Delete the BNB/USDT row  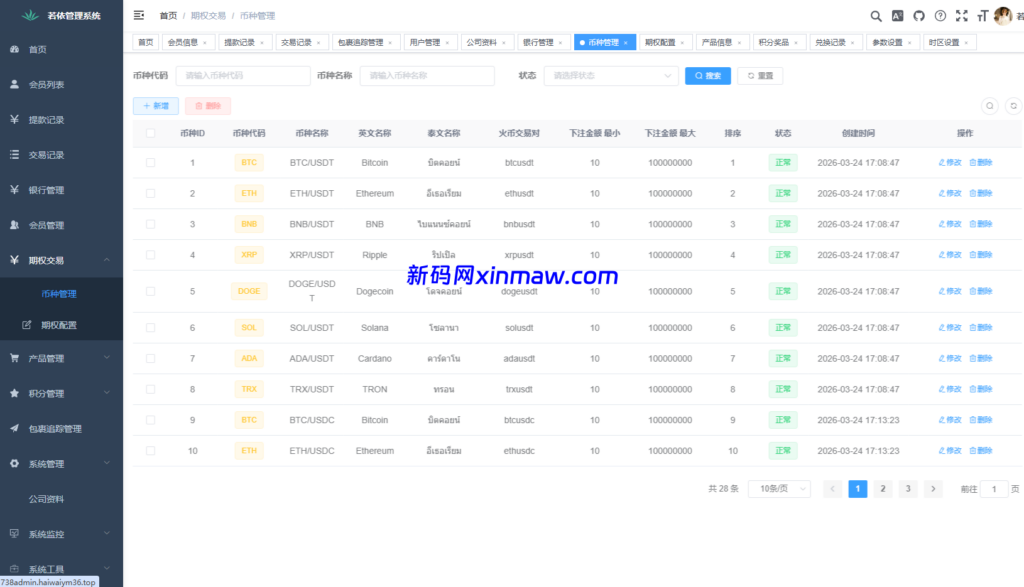(x=981, y=224)
